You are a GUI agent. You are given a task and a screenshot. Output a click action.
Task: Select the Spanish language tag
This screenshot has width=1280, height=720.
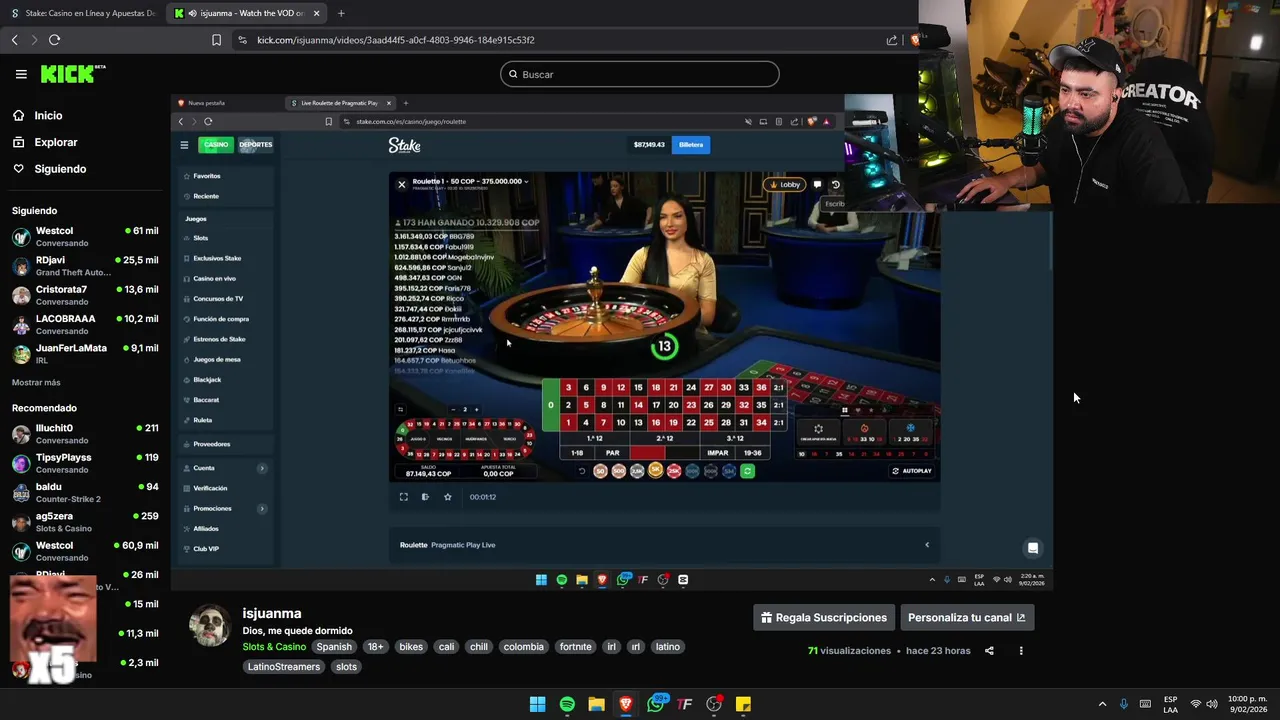(334, 647)
